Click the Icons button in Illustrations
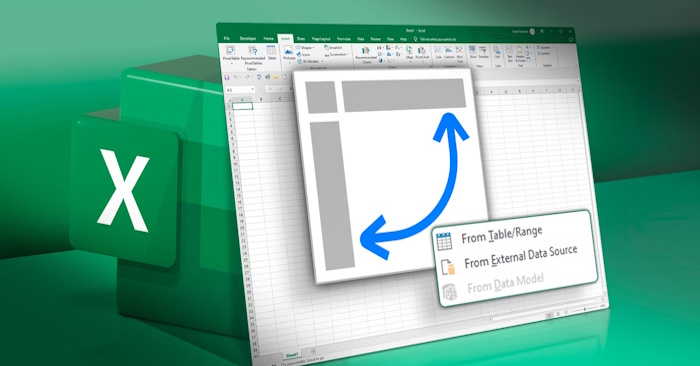This screenshot has width=700, height=366. coord(303,54)
